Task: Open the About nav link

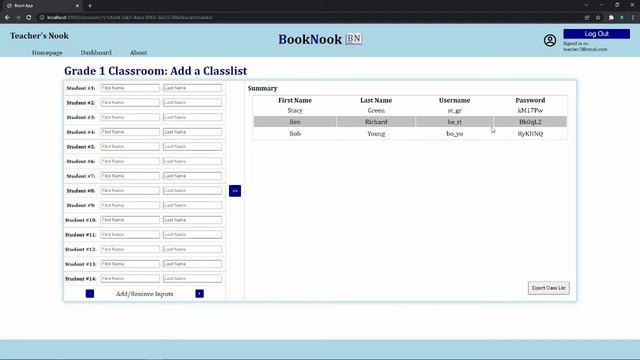Action: coord(138,53)
